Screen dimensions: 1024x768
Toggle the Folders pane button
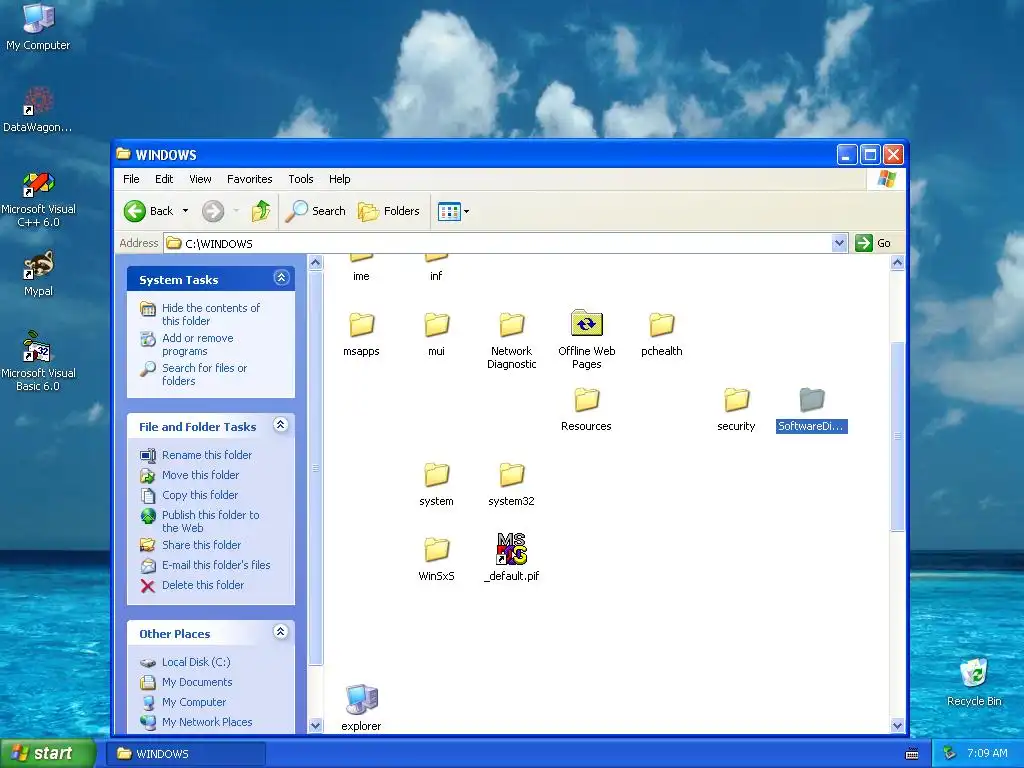pyautogui.click(x=389, y=211)
